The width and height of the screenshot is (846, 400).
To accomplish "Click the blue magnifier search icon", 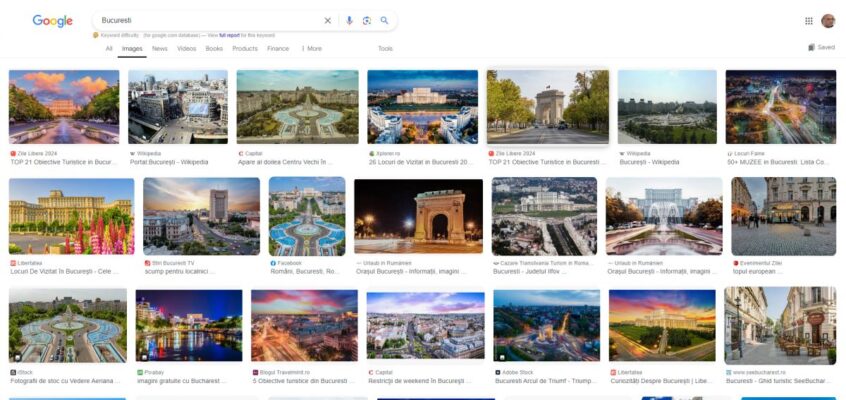I will tap(384, 21).
